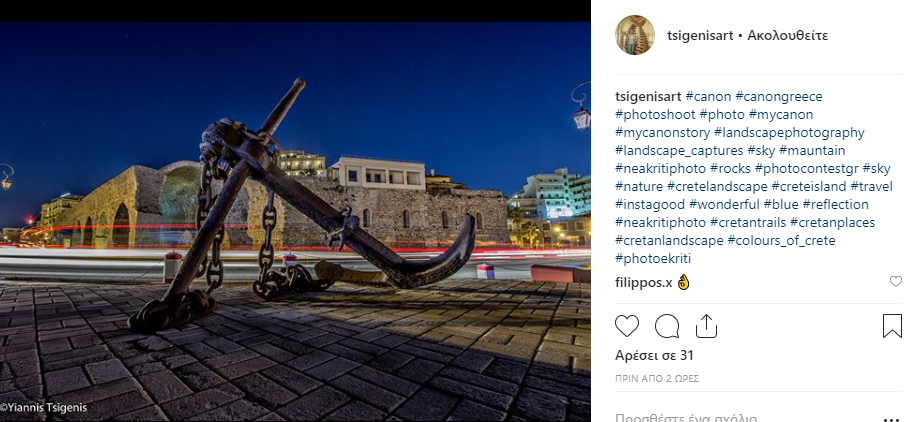This screenshot has height=422, width=919.
Task: Open tsigenisart username in post header
Action: [700, 35]
